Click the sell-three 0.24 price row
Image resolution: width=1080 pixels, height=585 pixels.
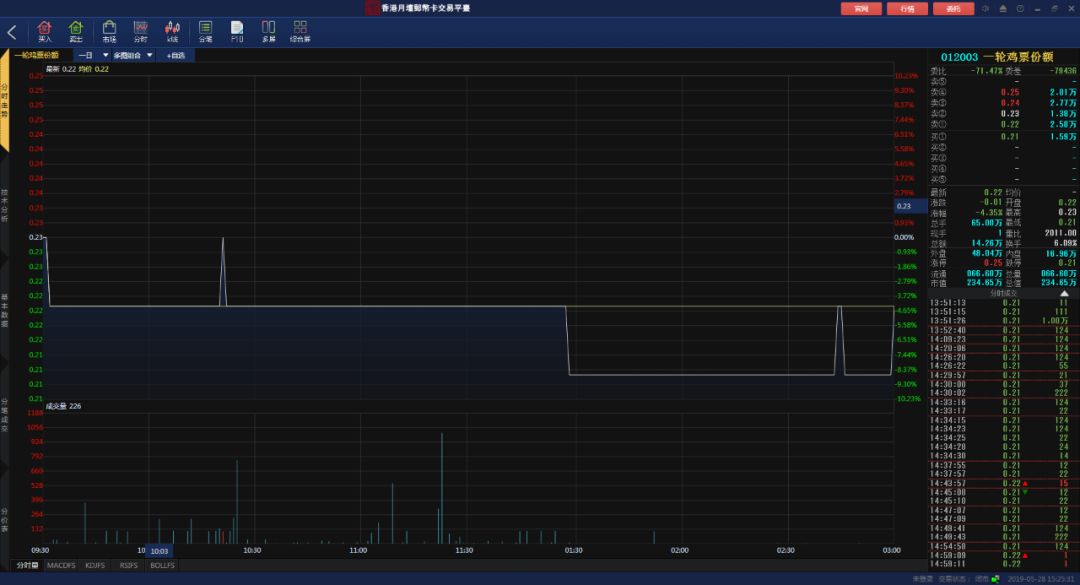1003,103
